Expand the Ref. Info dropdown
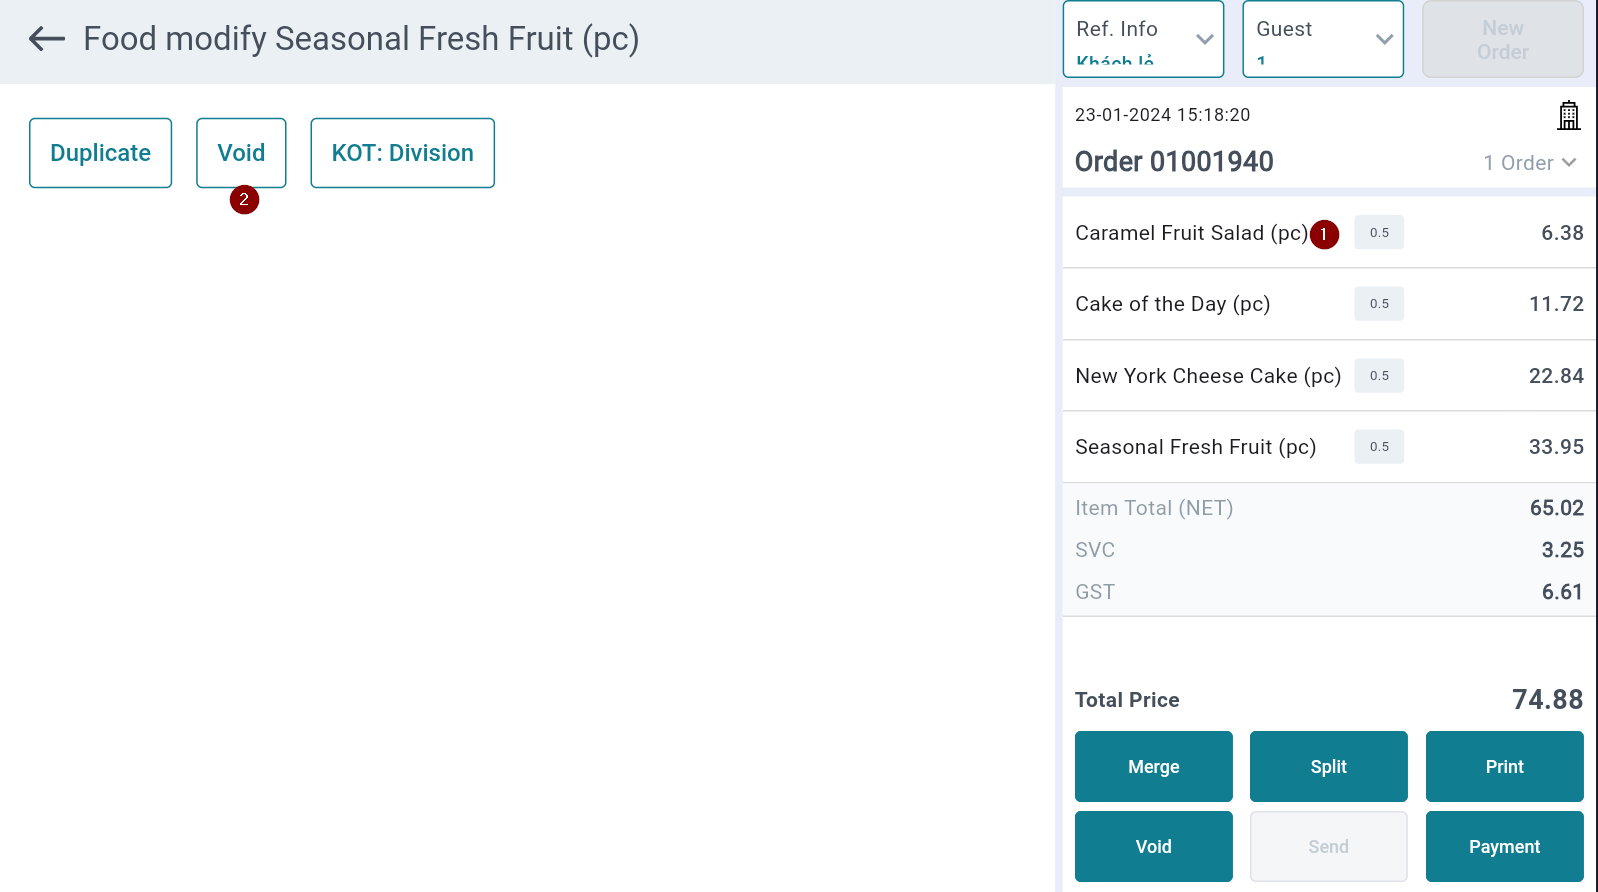The image size is (1598, 892). tap(1143, 39)
